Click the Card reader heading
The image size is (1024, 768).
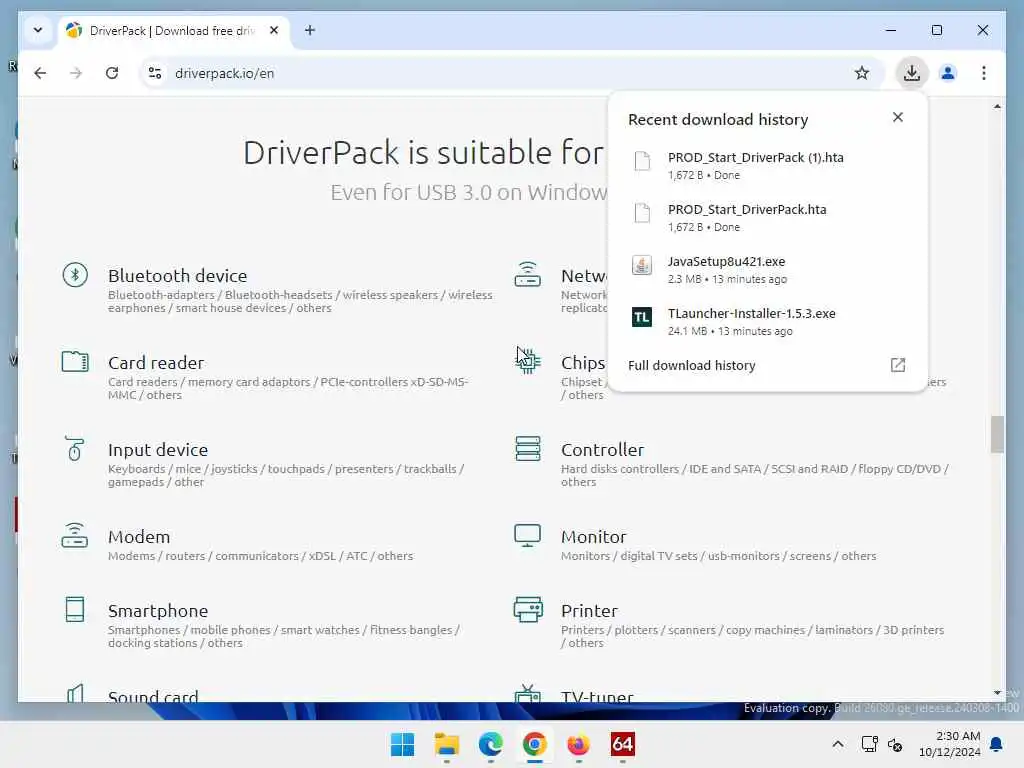tap(156, 362)
